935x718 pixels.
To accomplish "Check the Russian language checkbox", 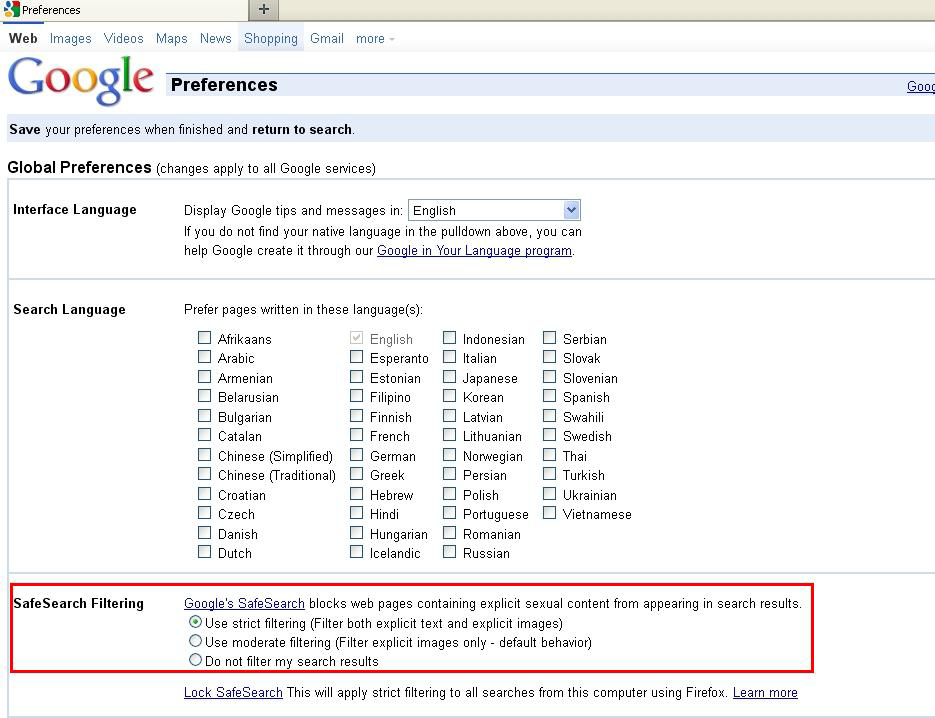I will click(x=450, y=552).
